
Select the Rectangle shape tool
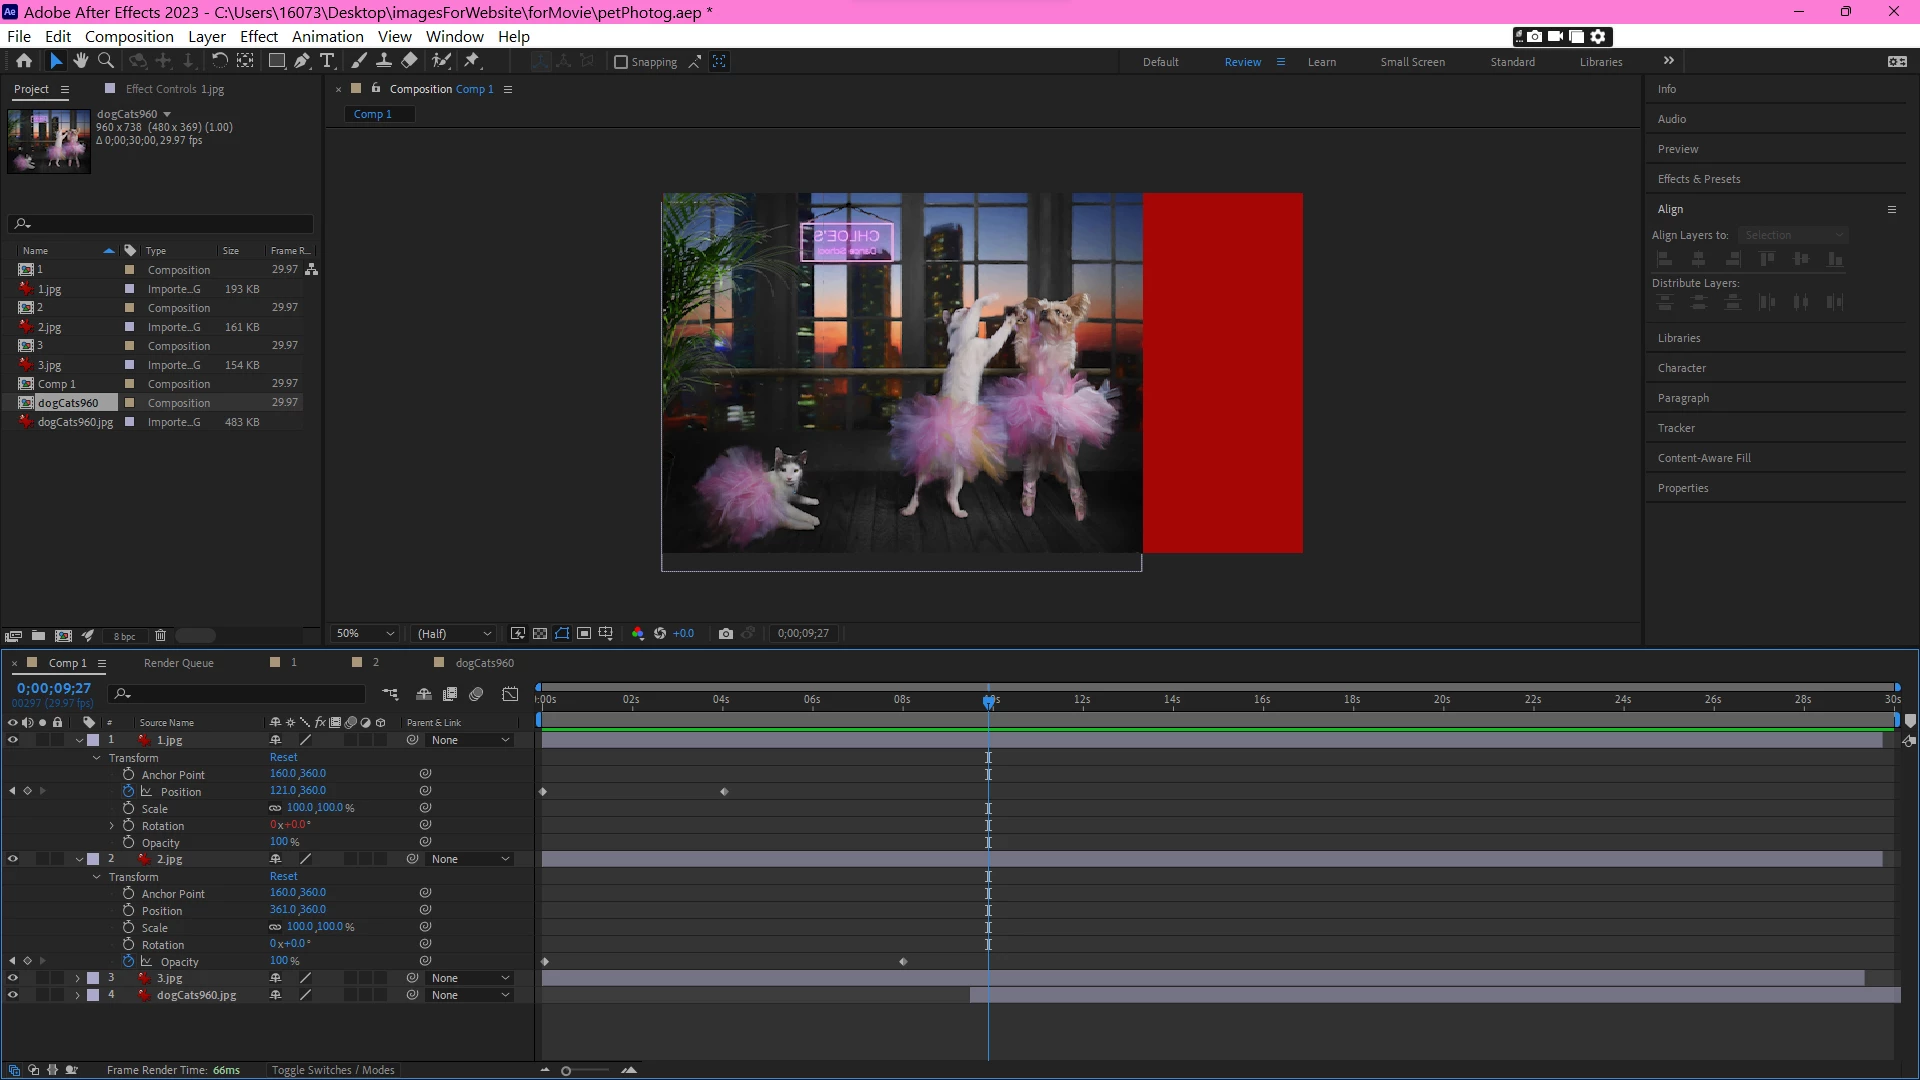click(x=277, y=61)
